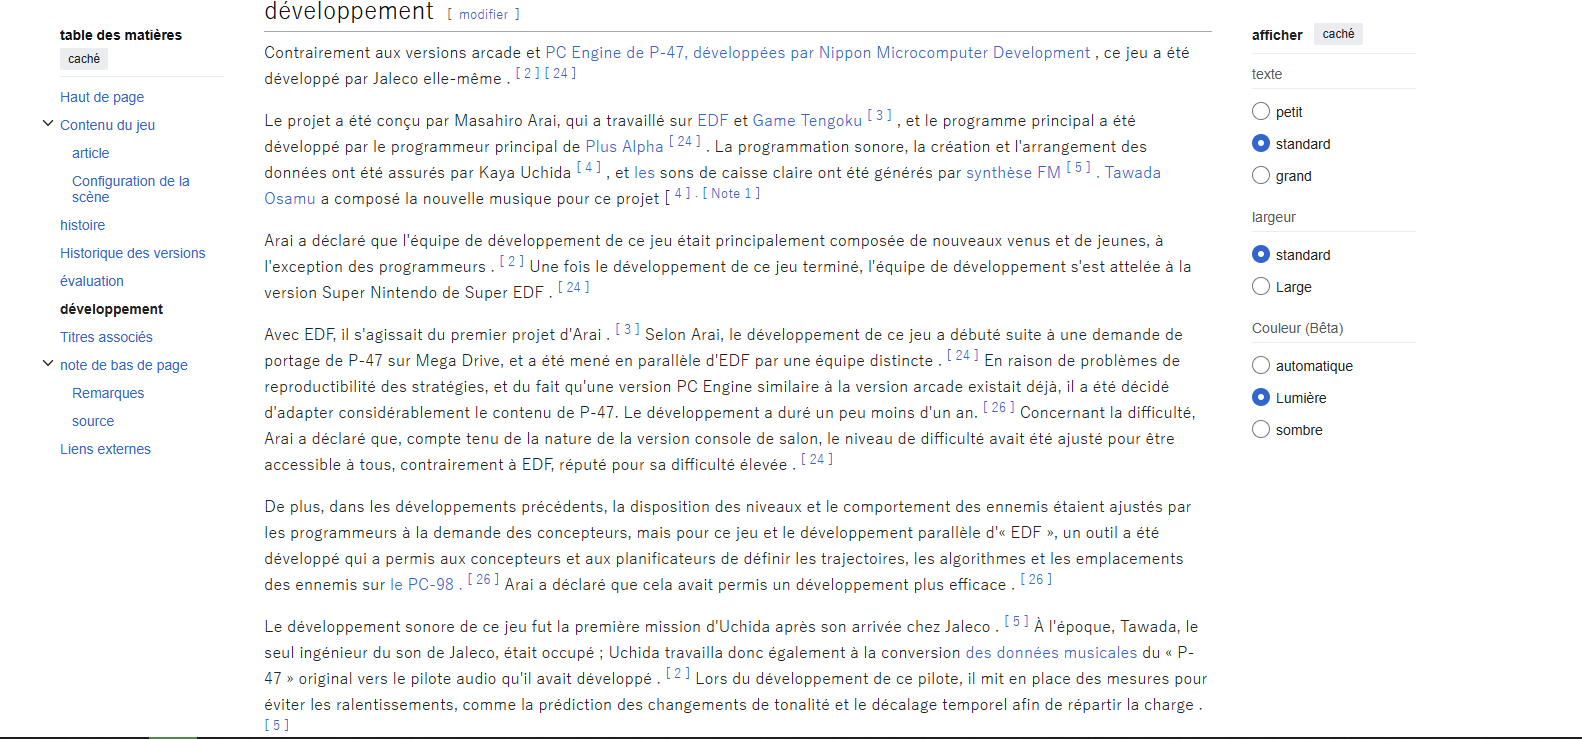Open the 'Game Tengoku' article link

pos(806,121)
